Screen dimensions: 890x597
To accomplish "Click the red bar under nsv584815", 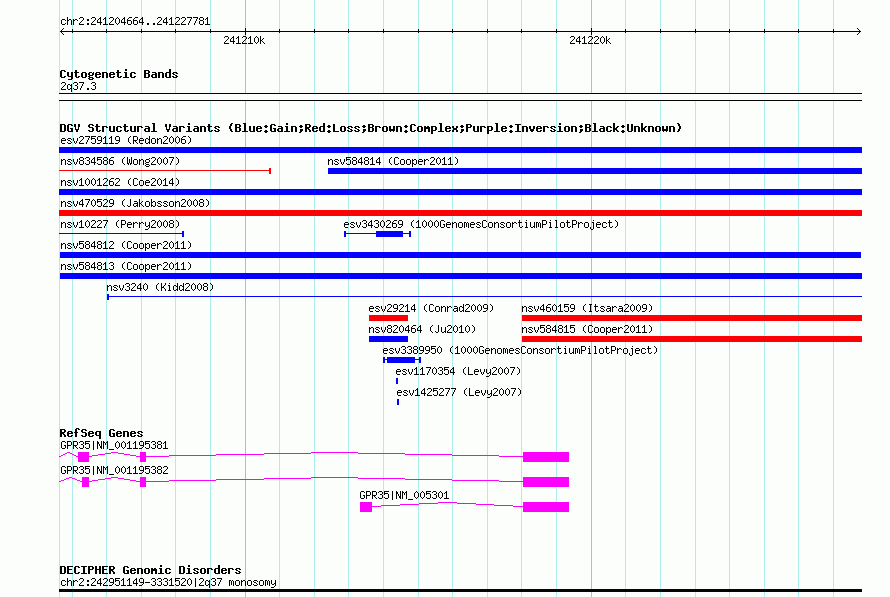I will [692, 339].
